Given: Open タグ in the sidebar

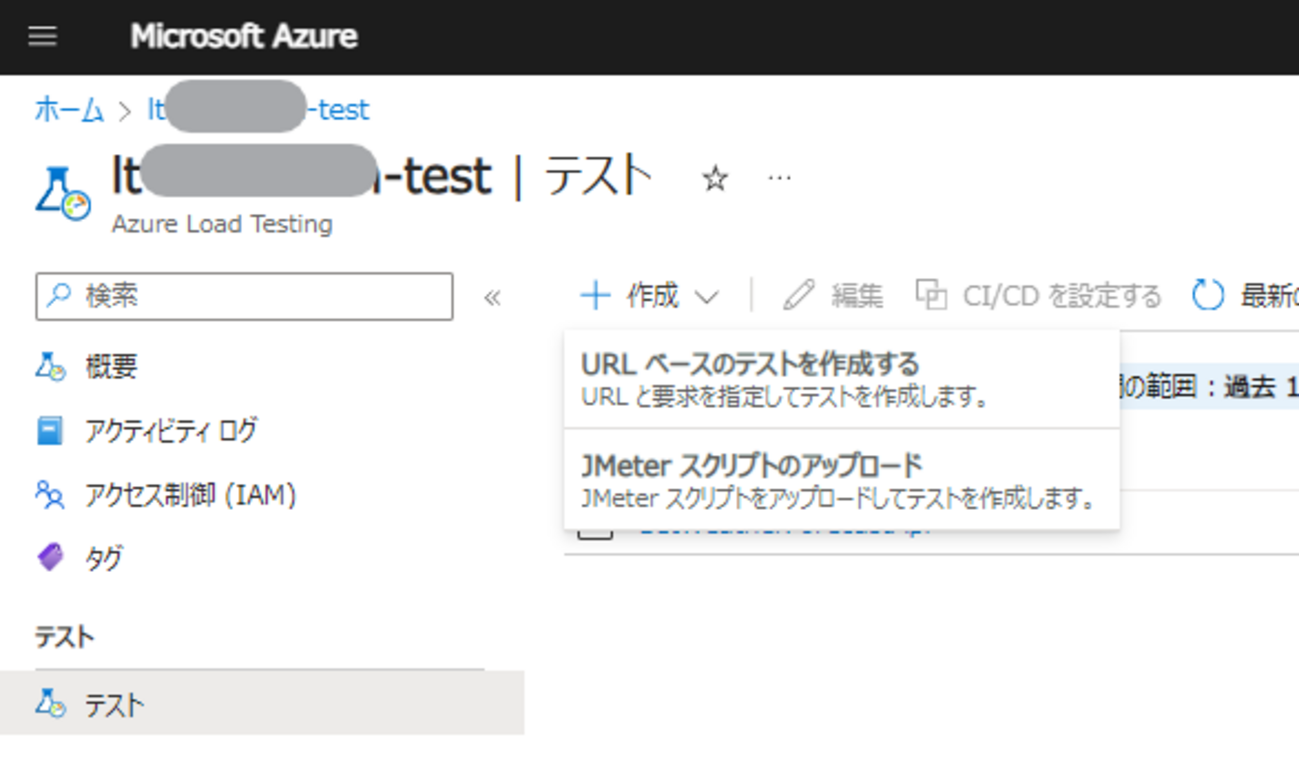Looking at the screenshot, I should 79,558.
